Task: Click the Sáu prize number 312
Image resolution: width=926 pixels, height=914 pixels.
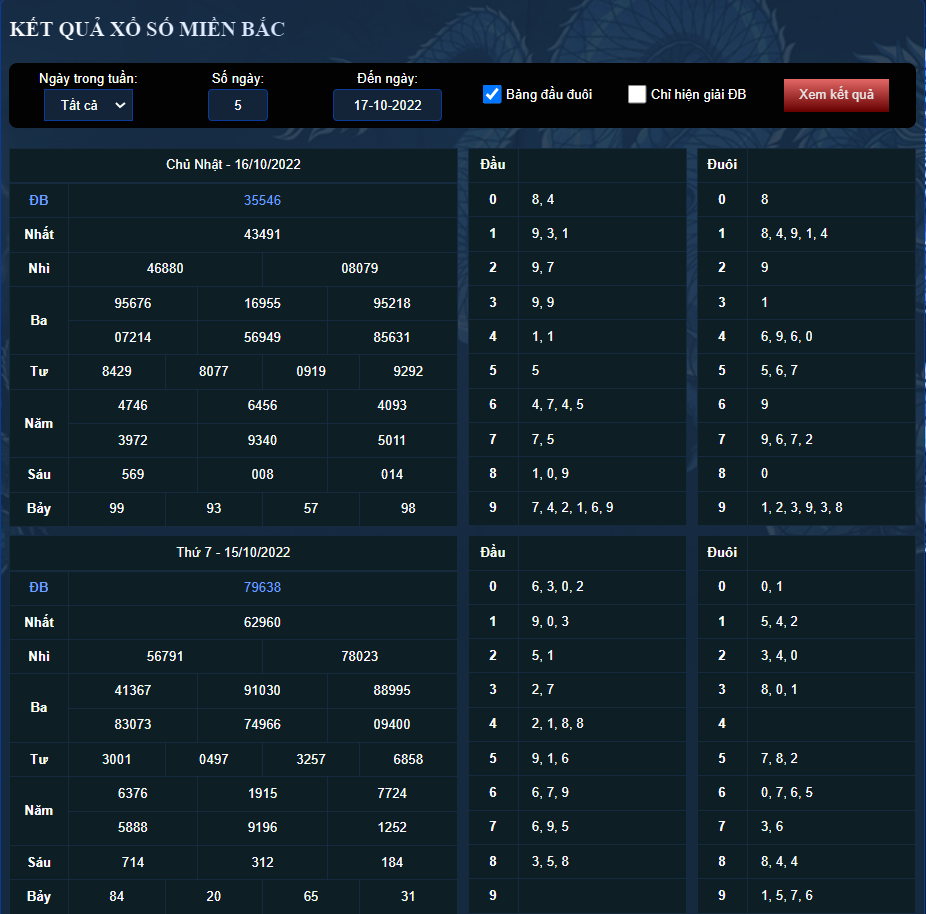Action: coord(262,863)
